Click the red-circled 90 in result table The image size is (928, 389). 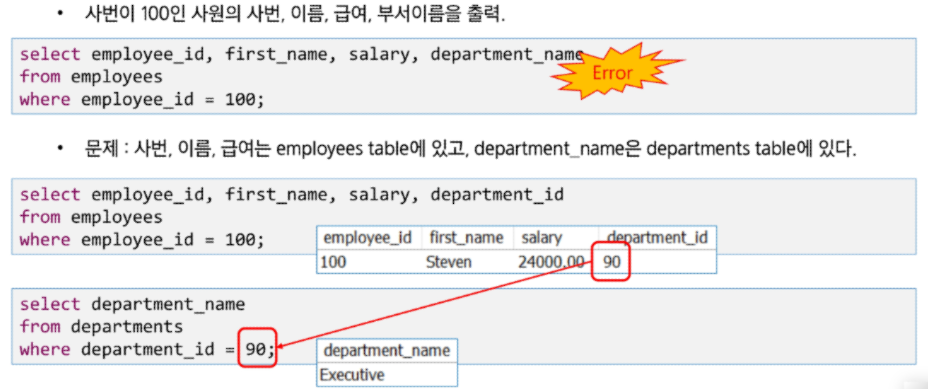[x=611, y=261]
